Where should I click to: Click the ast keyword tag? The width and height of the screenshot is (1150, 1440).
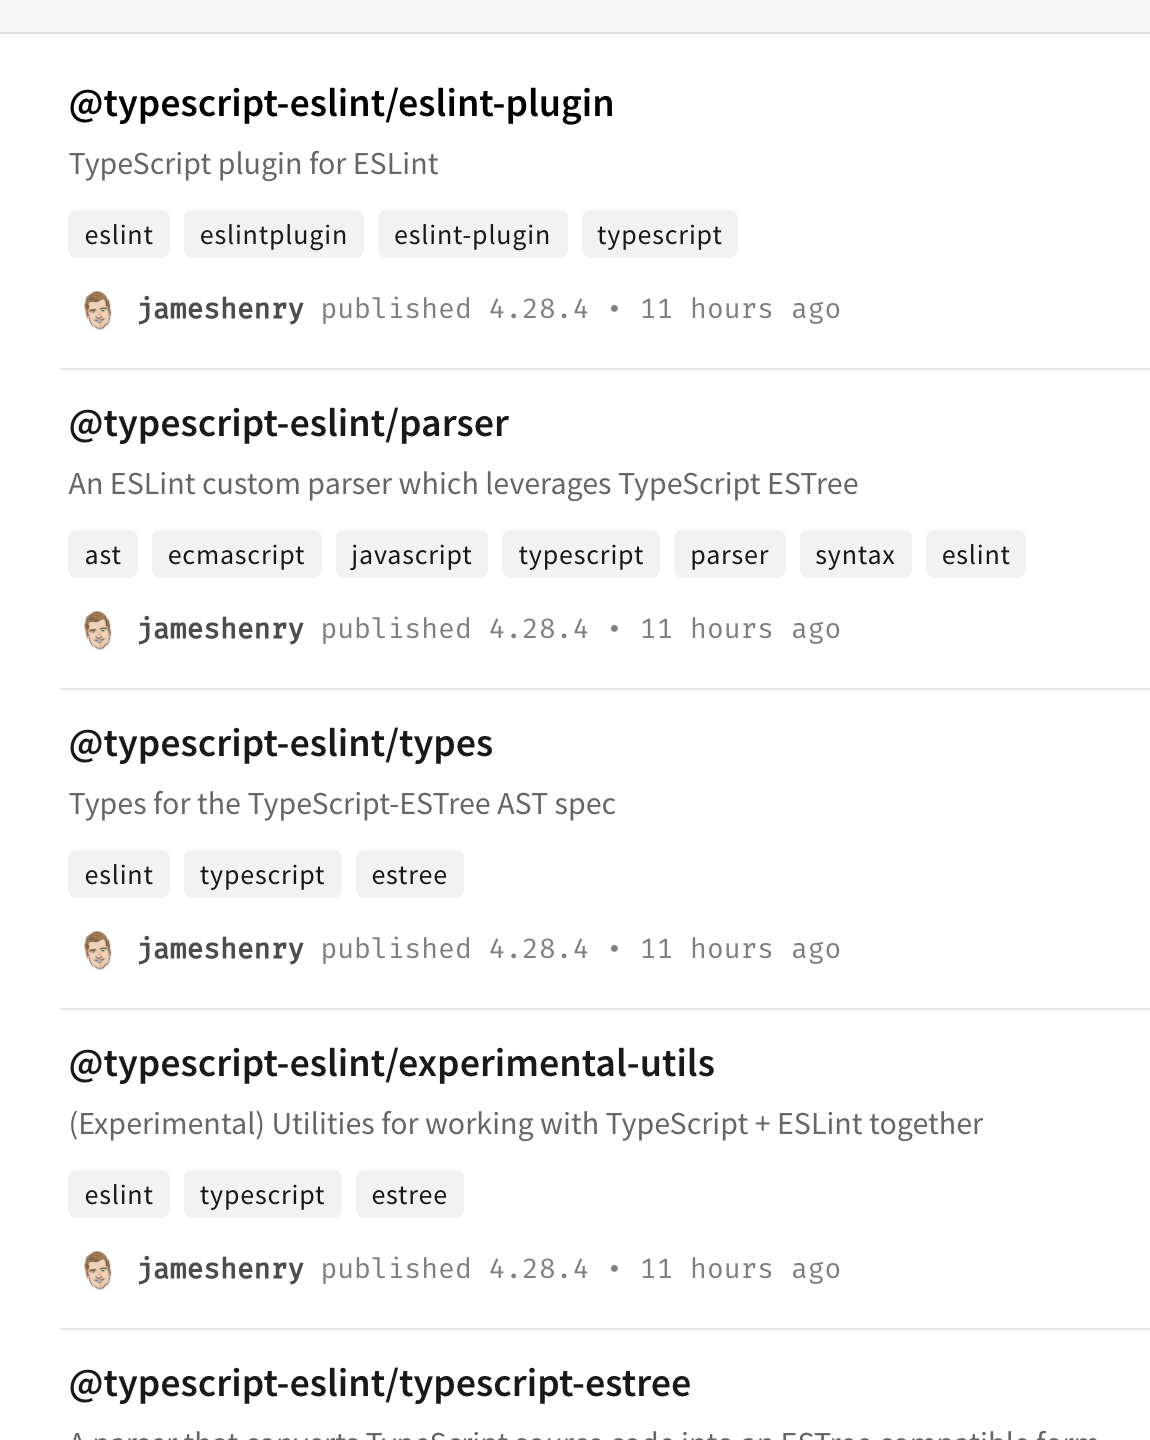coord(103,555)
